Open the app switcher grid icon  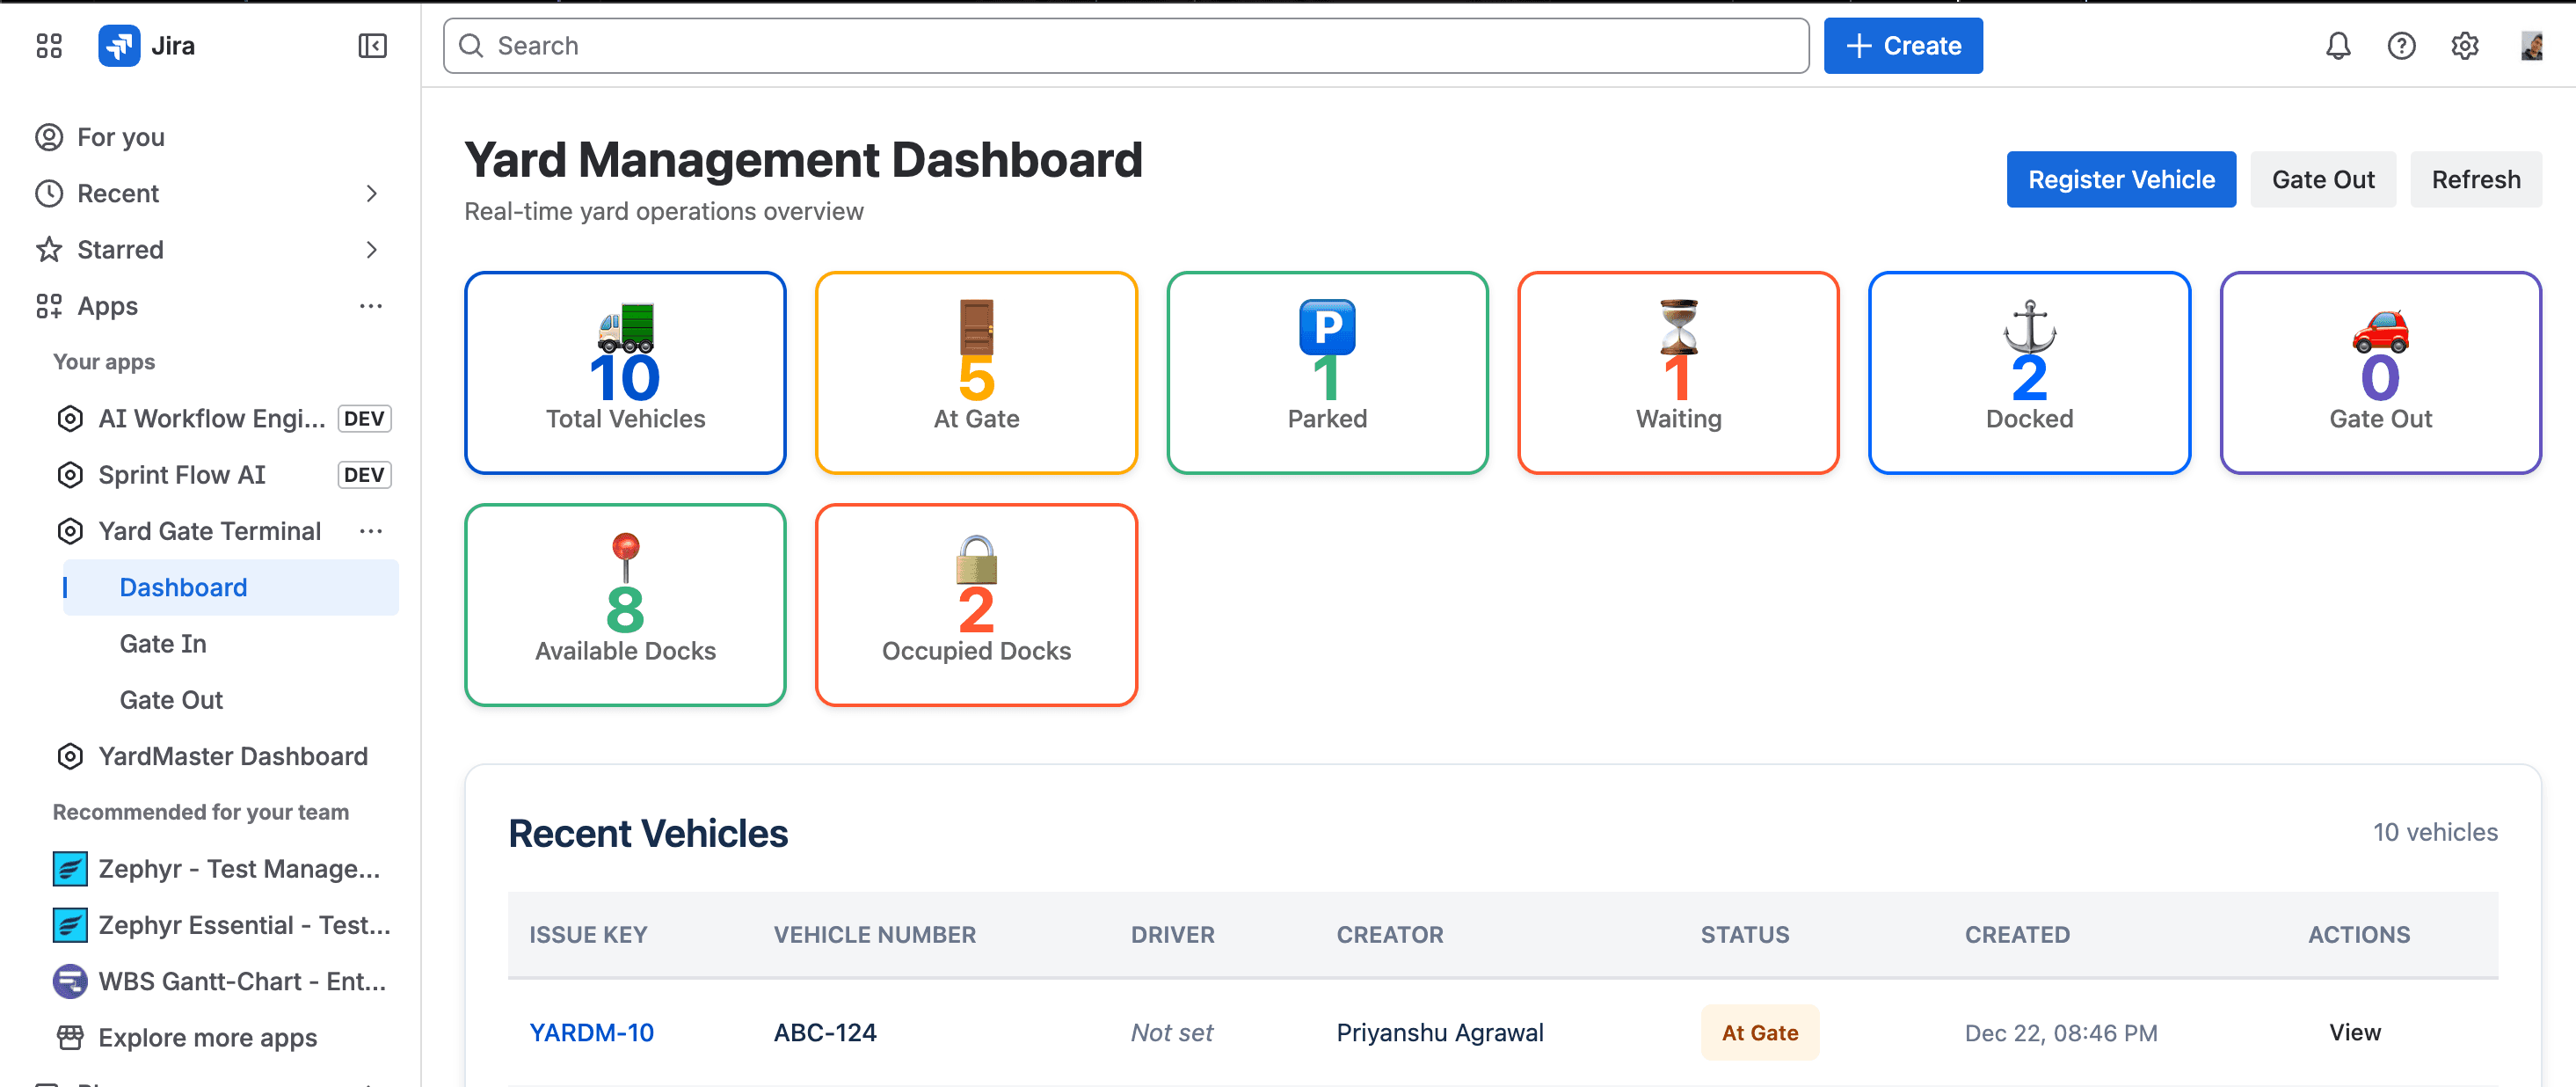(x=48, y=46)
